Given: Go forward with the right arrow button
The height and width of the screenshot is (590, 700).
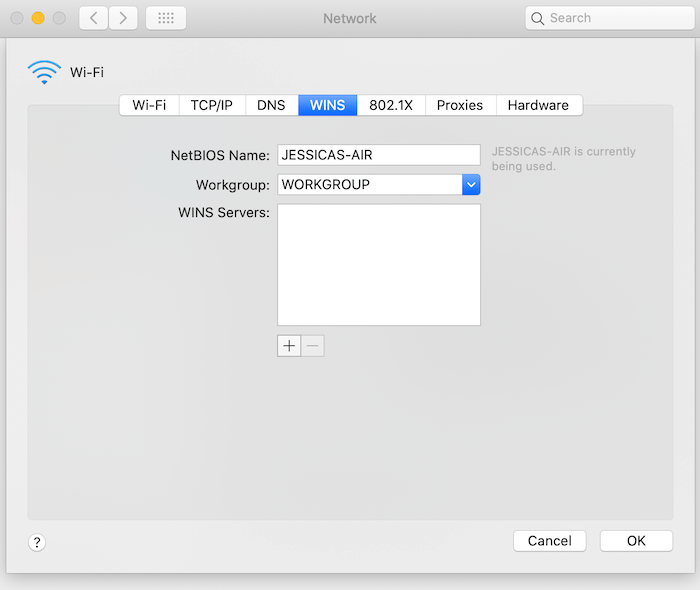Looking at the screenshot, I should click(x=123, y=18).
